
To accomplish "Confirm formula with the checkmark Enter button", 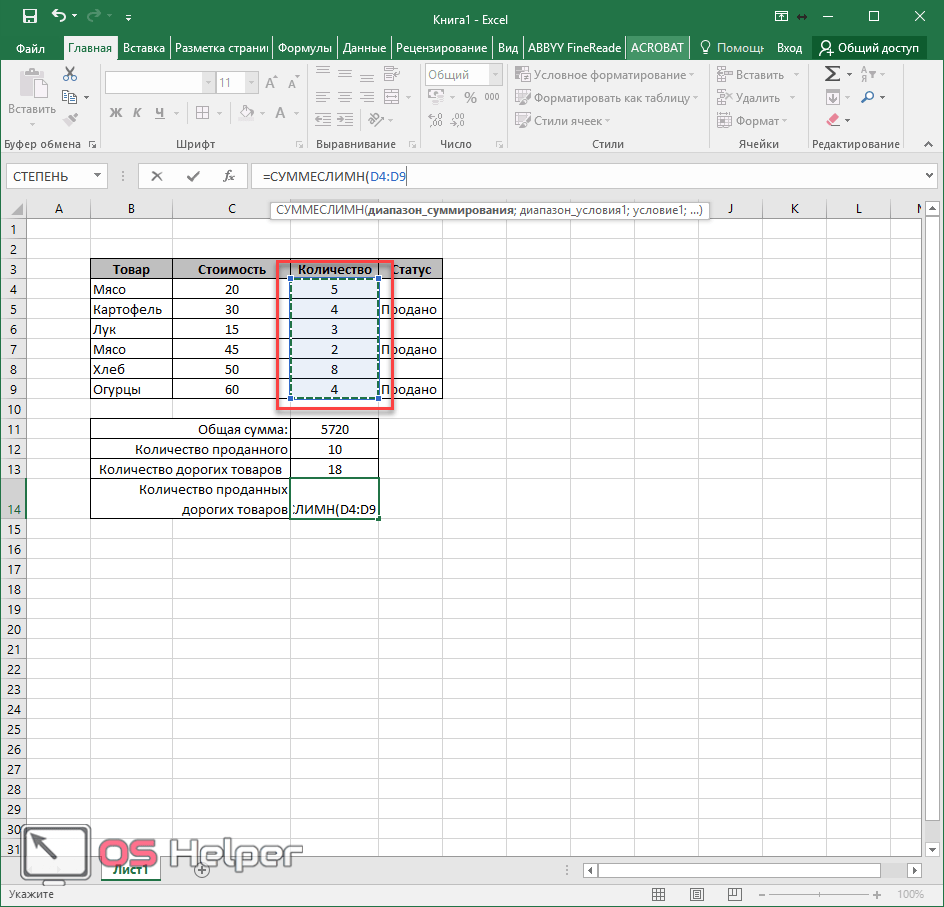I will tap(193, 176).
